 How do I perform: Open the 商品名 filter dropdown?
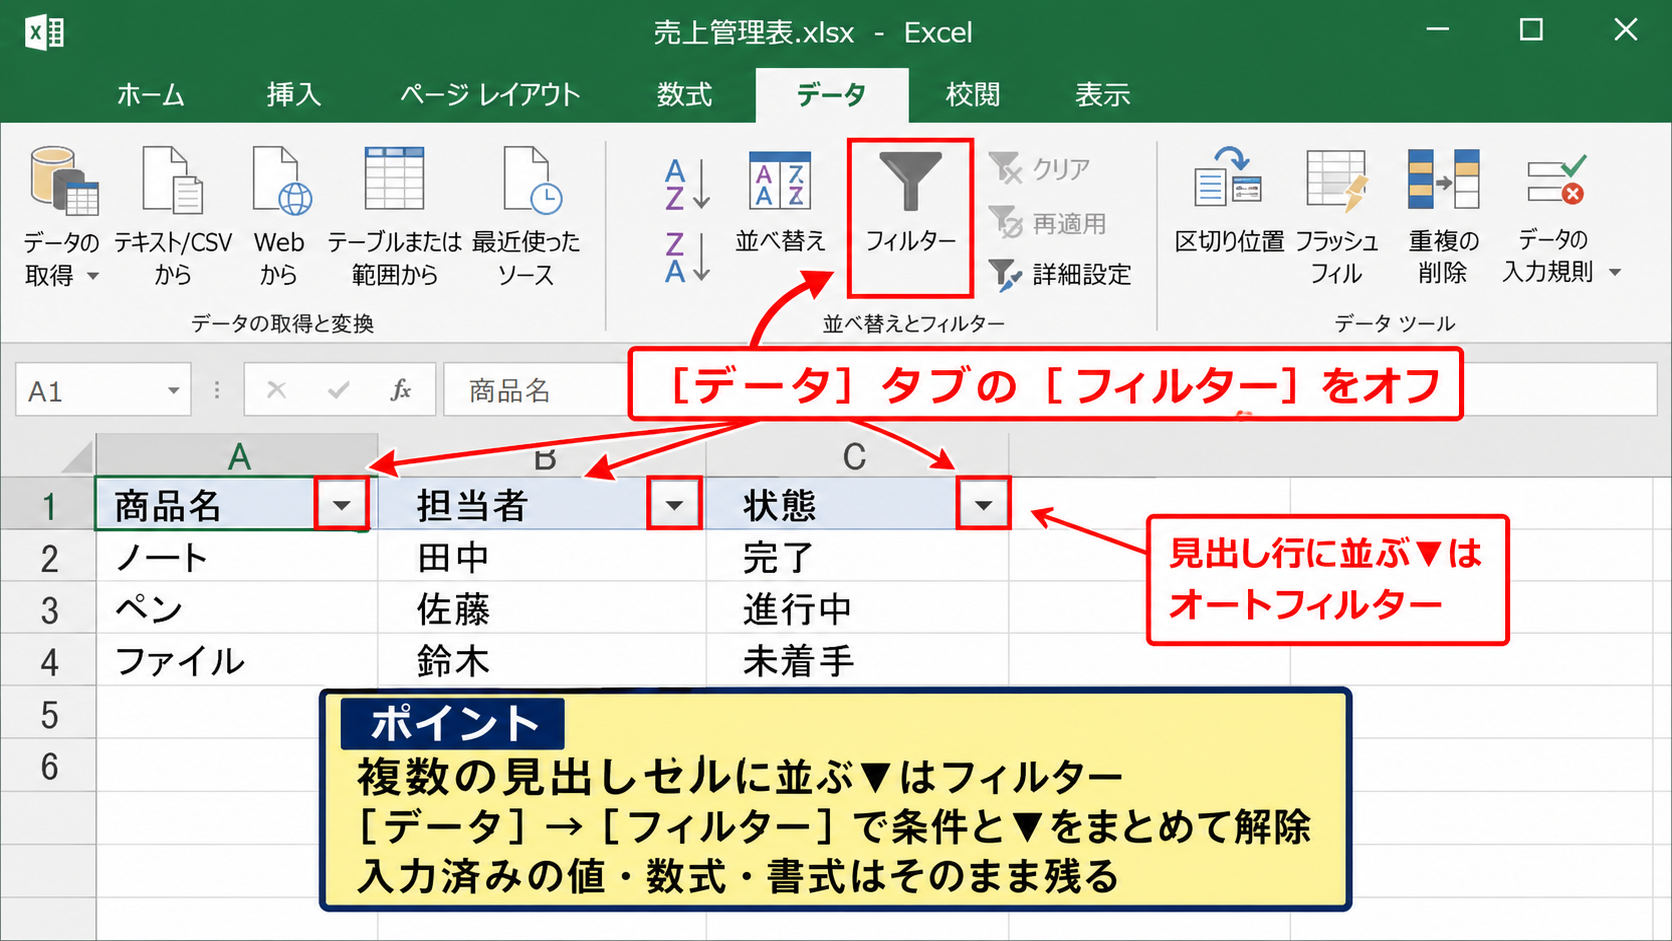tap(342, 505)
